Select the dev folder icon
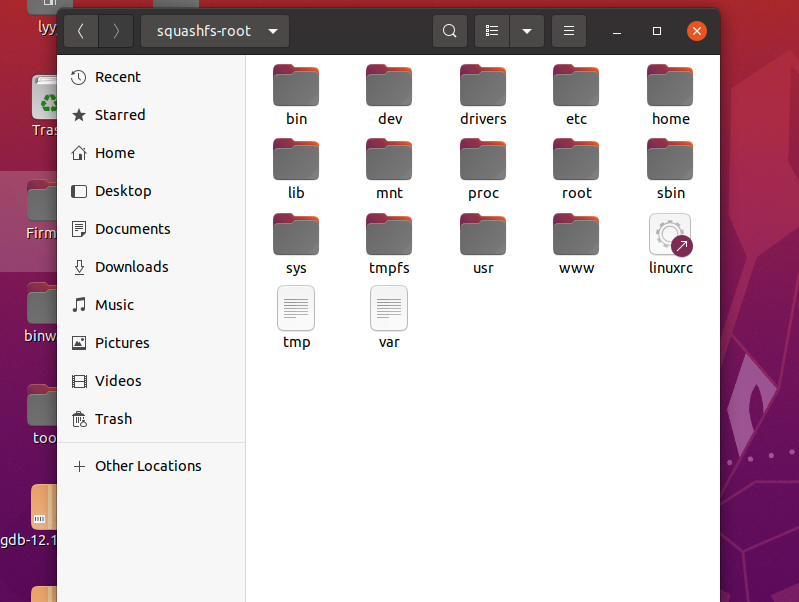Screen dimensions: 799x602 389,86
